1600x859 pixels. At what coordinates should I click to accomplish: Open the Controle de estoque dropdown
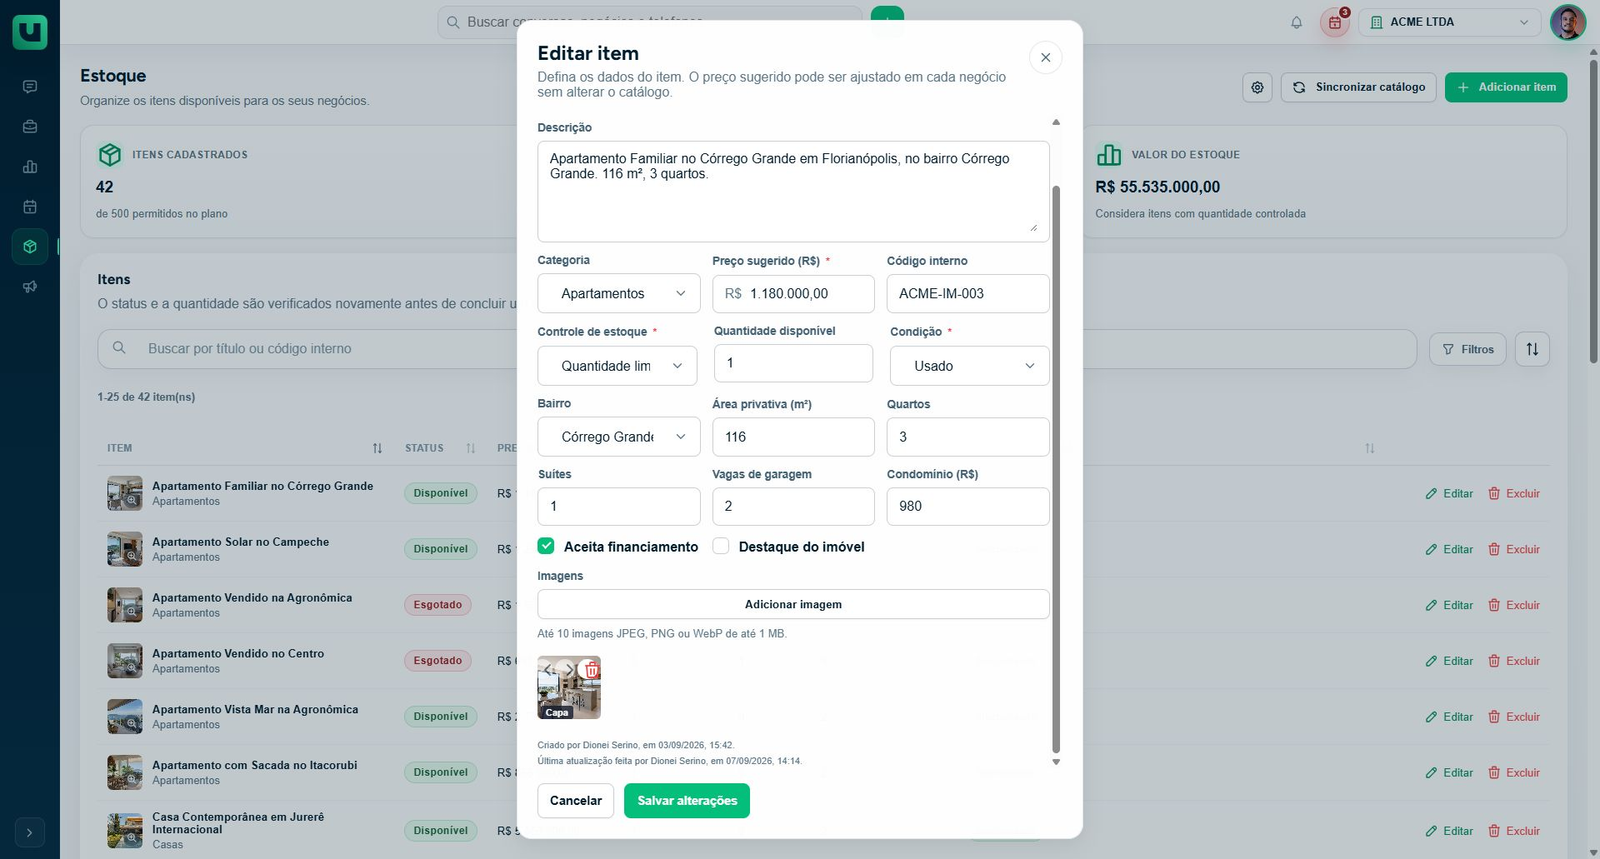[617, 366]
